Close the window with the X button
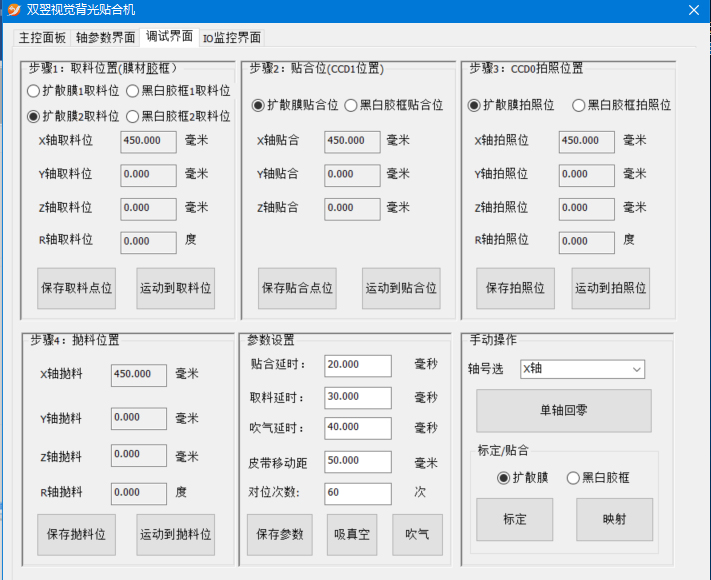The height and width of the screenshot is (580, 711). 692,10
